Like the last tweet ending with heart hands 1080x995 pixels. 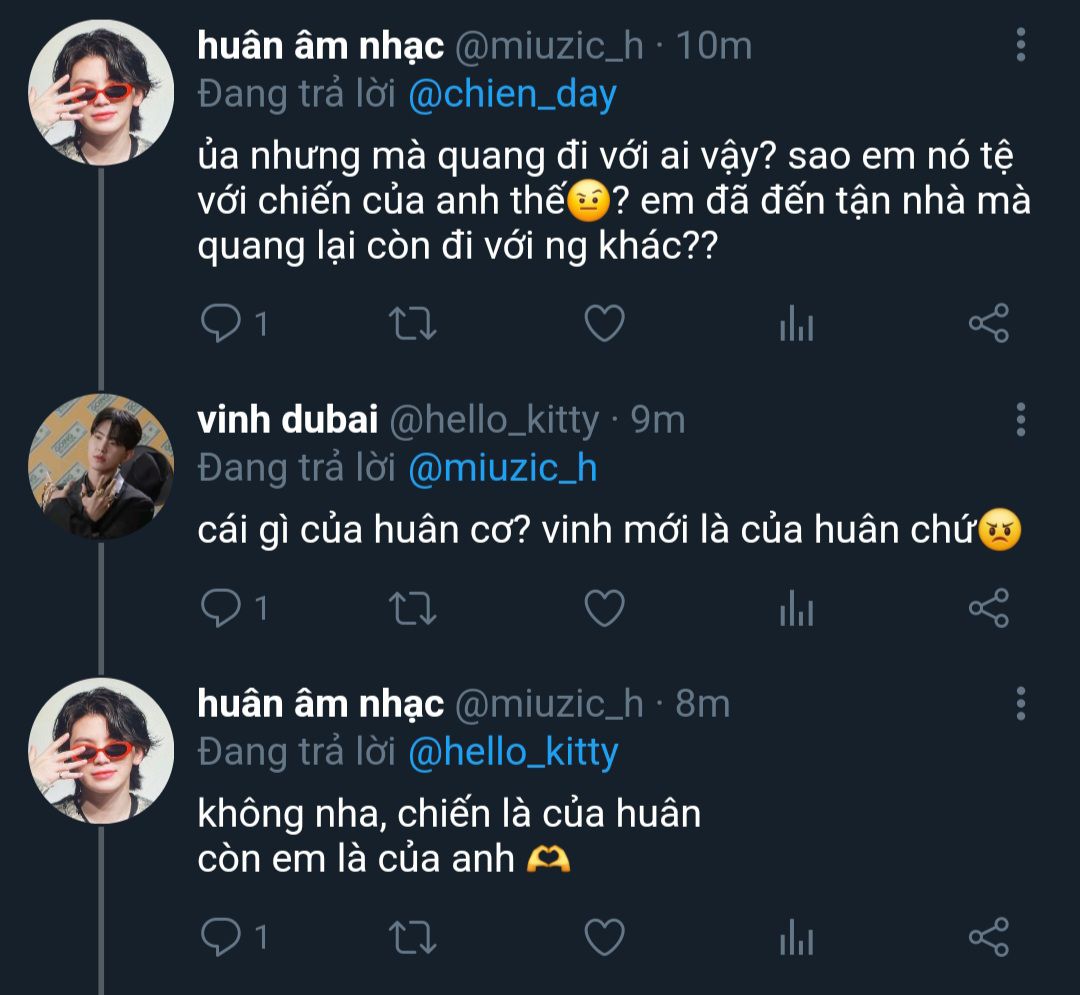tap(604, 937)
